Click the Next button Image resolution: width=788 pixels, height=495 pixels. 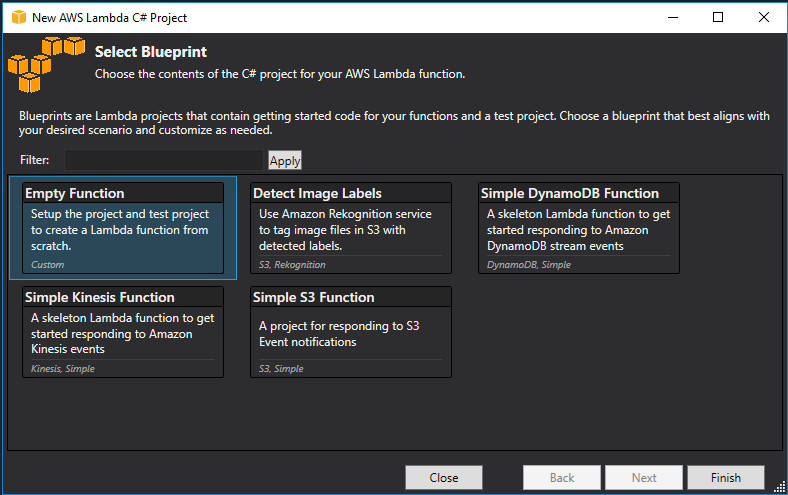[x=644, y=478]
